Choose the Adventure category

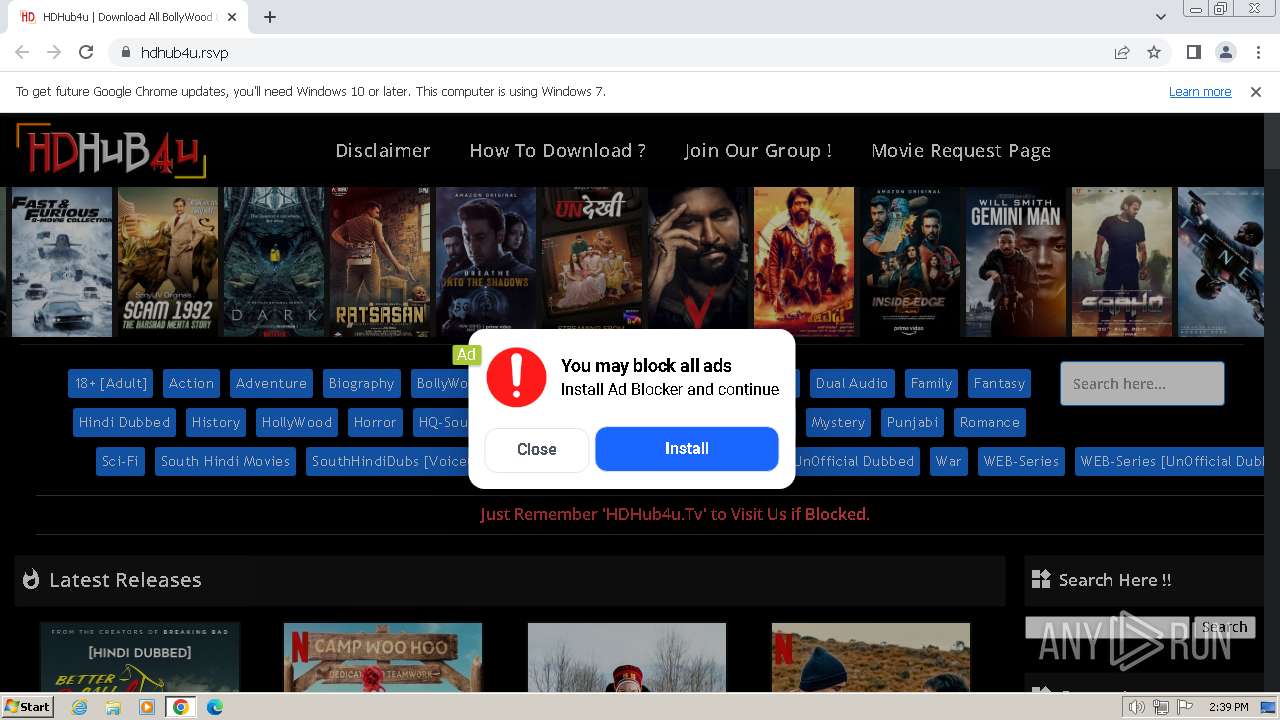click(x=271, y=383)
